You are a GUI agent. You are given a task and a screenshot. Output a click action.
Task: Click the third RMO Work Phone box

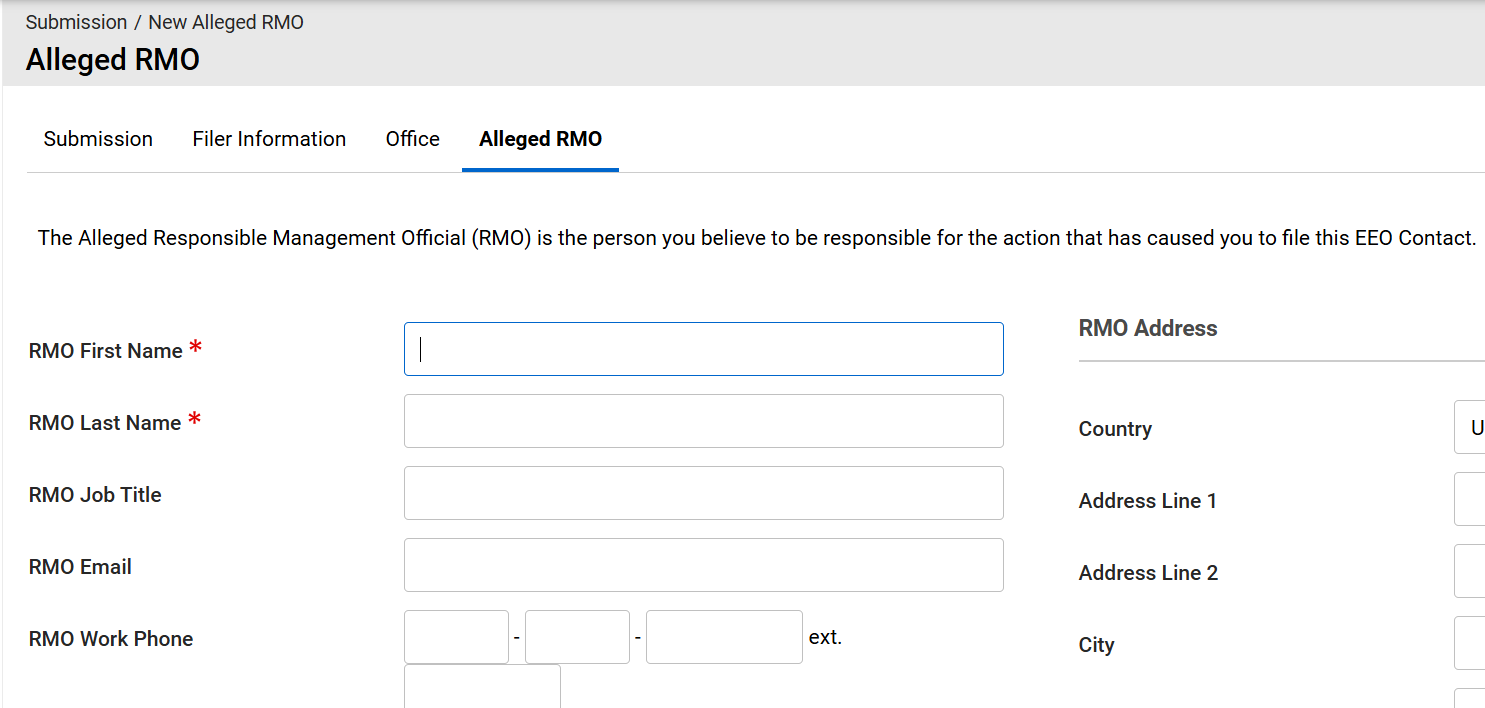tap(724, 637)
